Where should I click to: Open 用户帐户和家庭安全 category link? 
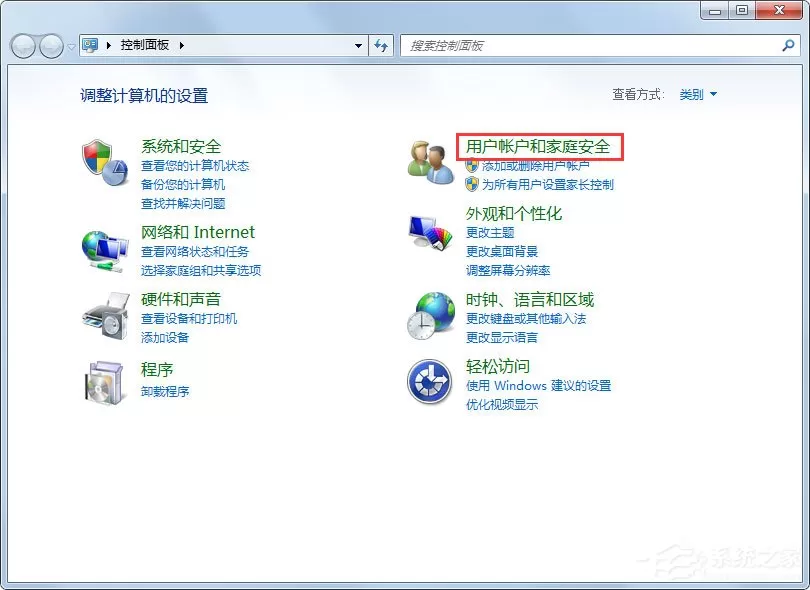click(x=538, y=146)
